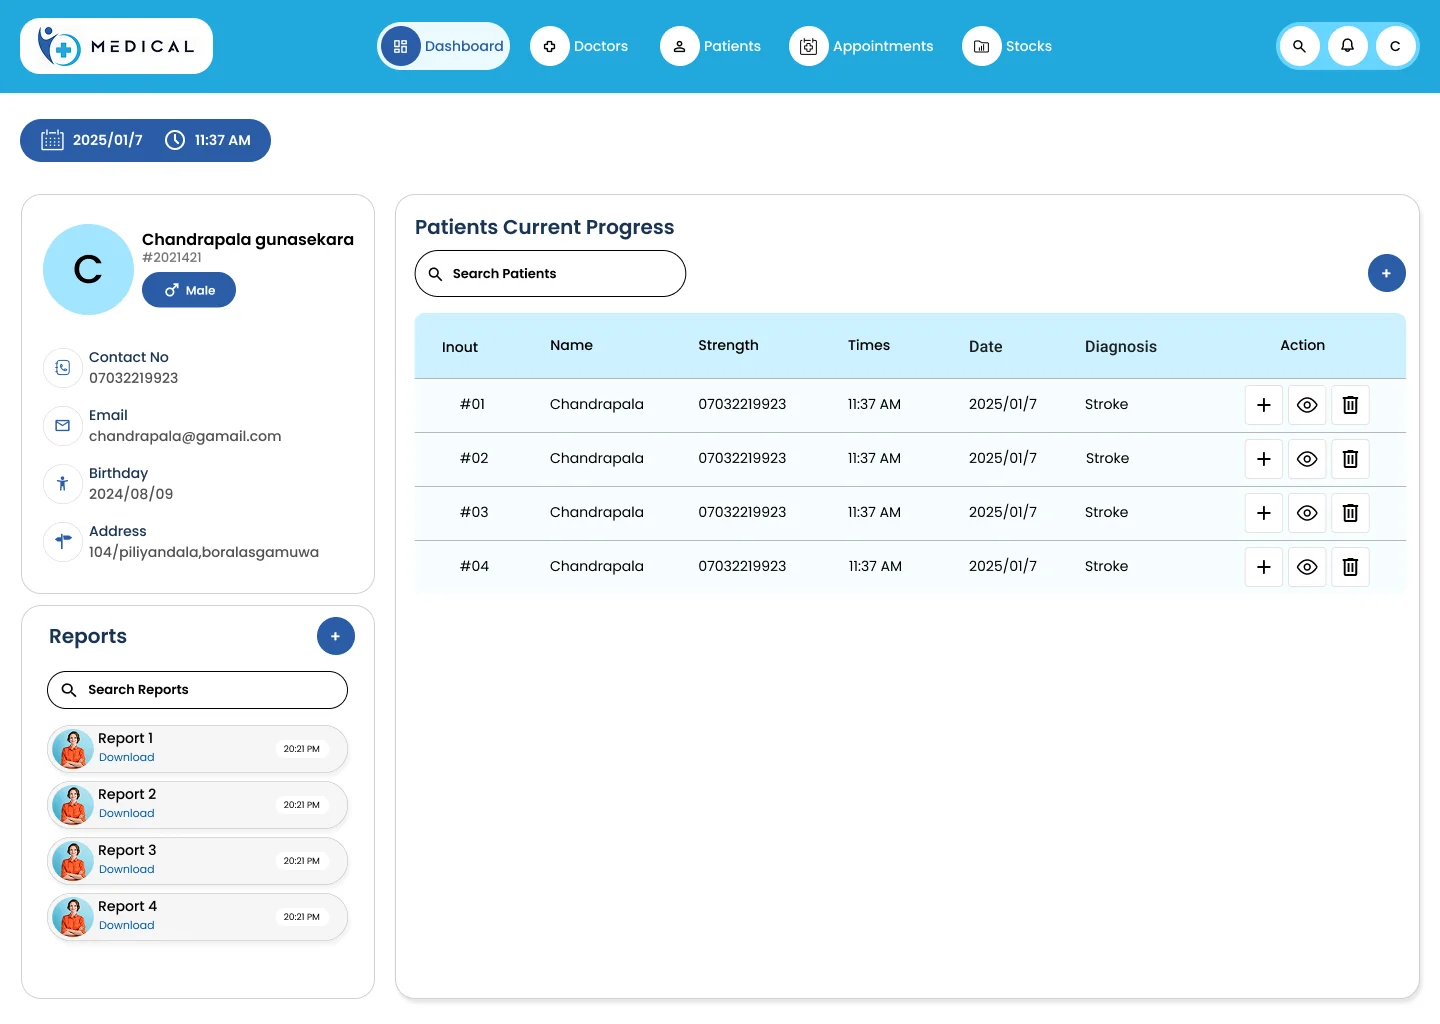View details of row #03 eye icon

pyautogui.click(x=1307, y=513)
